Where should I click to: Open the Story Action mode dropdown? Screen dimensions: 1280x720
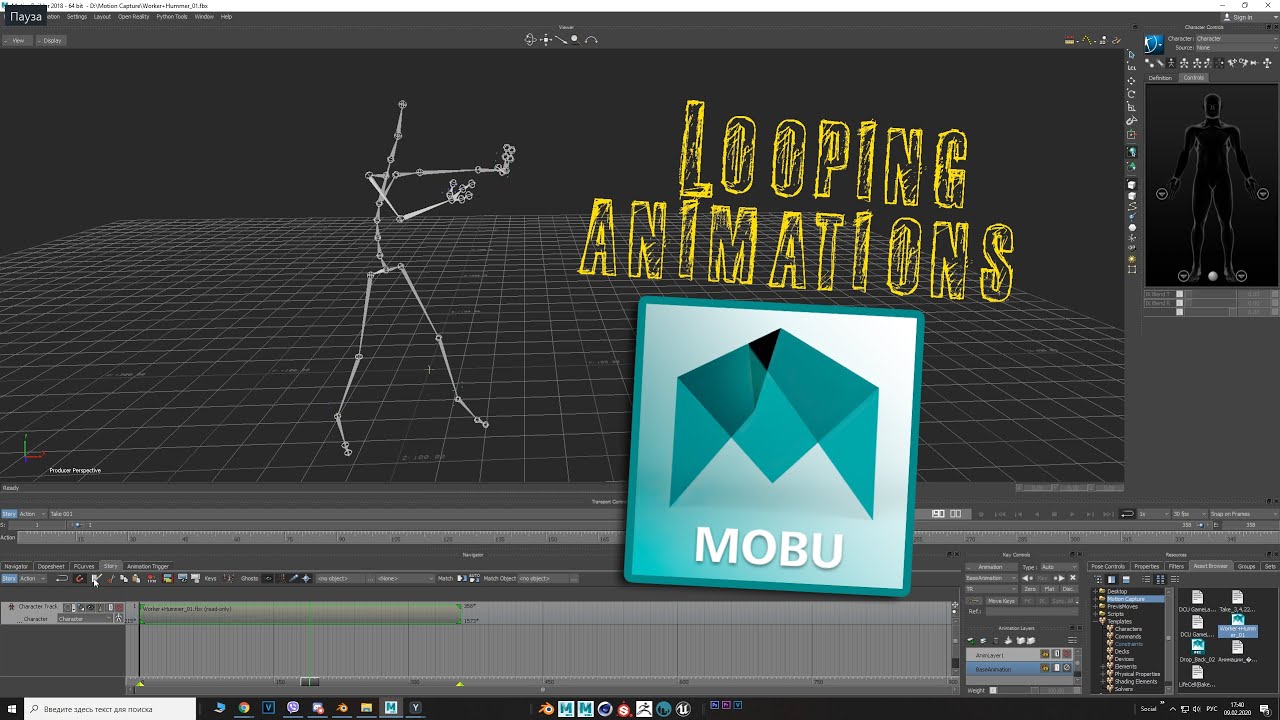[x=32, y=578]
